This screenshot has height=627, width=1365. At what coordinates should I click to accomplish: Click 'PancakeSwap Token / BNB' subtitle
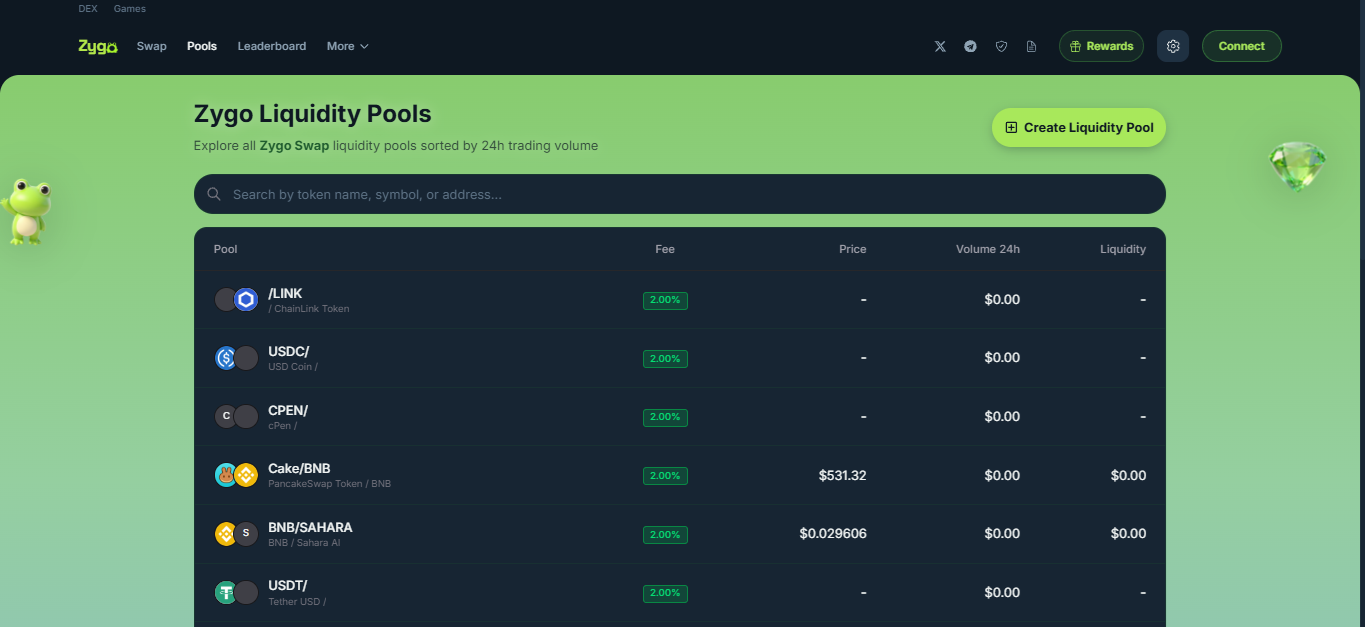[x=329, y=484]
